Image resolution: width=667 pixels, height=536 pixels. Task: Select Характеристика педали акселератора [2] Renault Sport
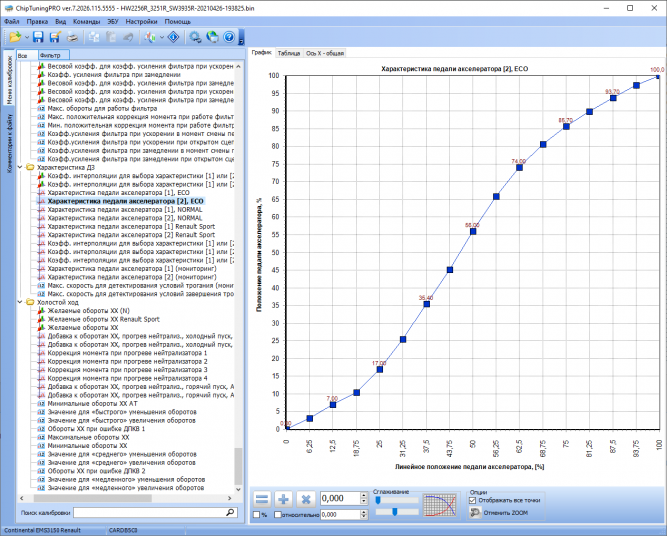(x=131, y=235)
